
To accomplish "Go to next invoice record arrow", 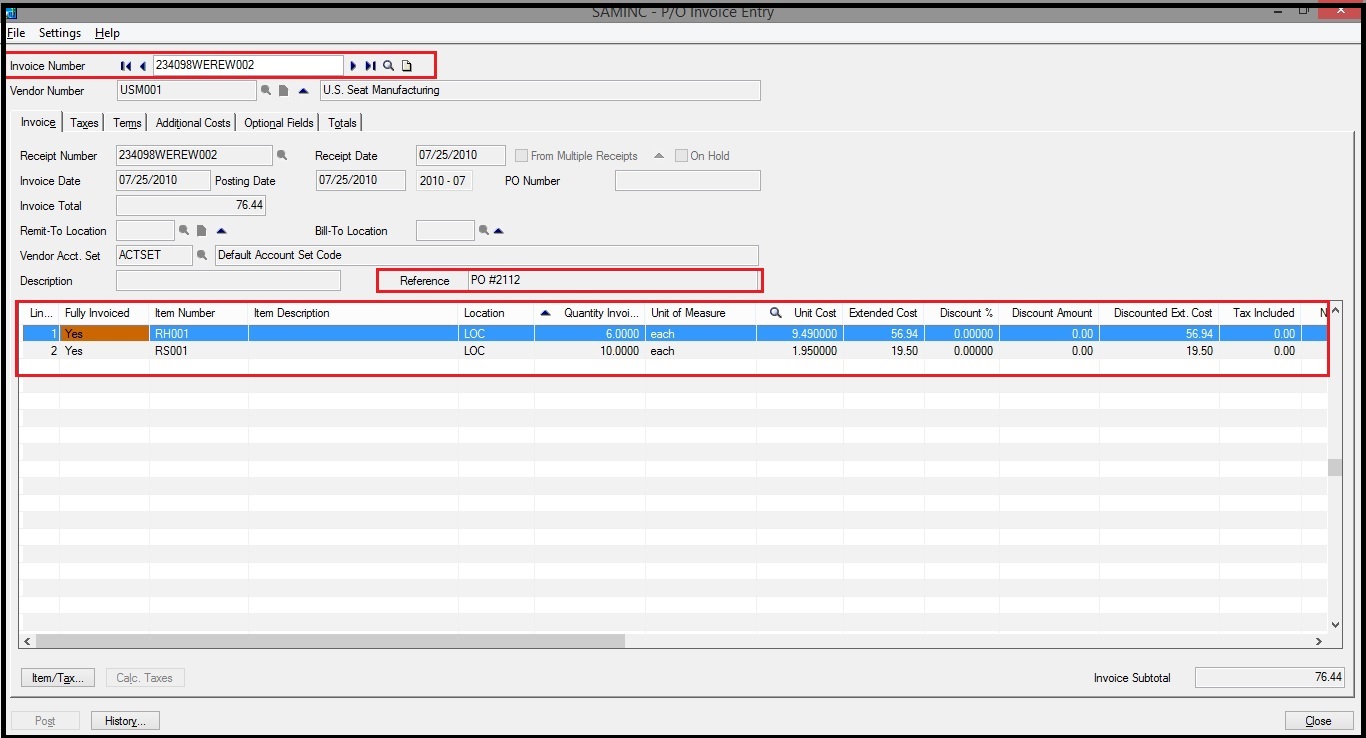I will click(x=353, y=66).
